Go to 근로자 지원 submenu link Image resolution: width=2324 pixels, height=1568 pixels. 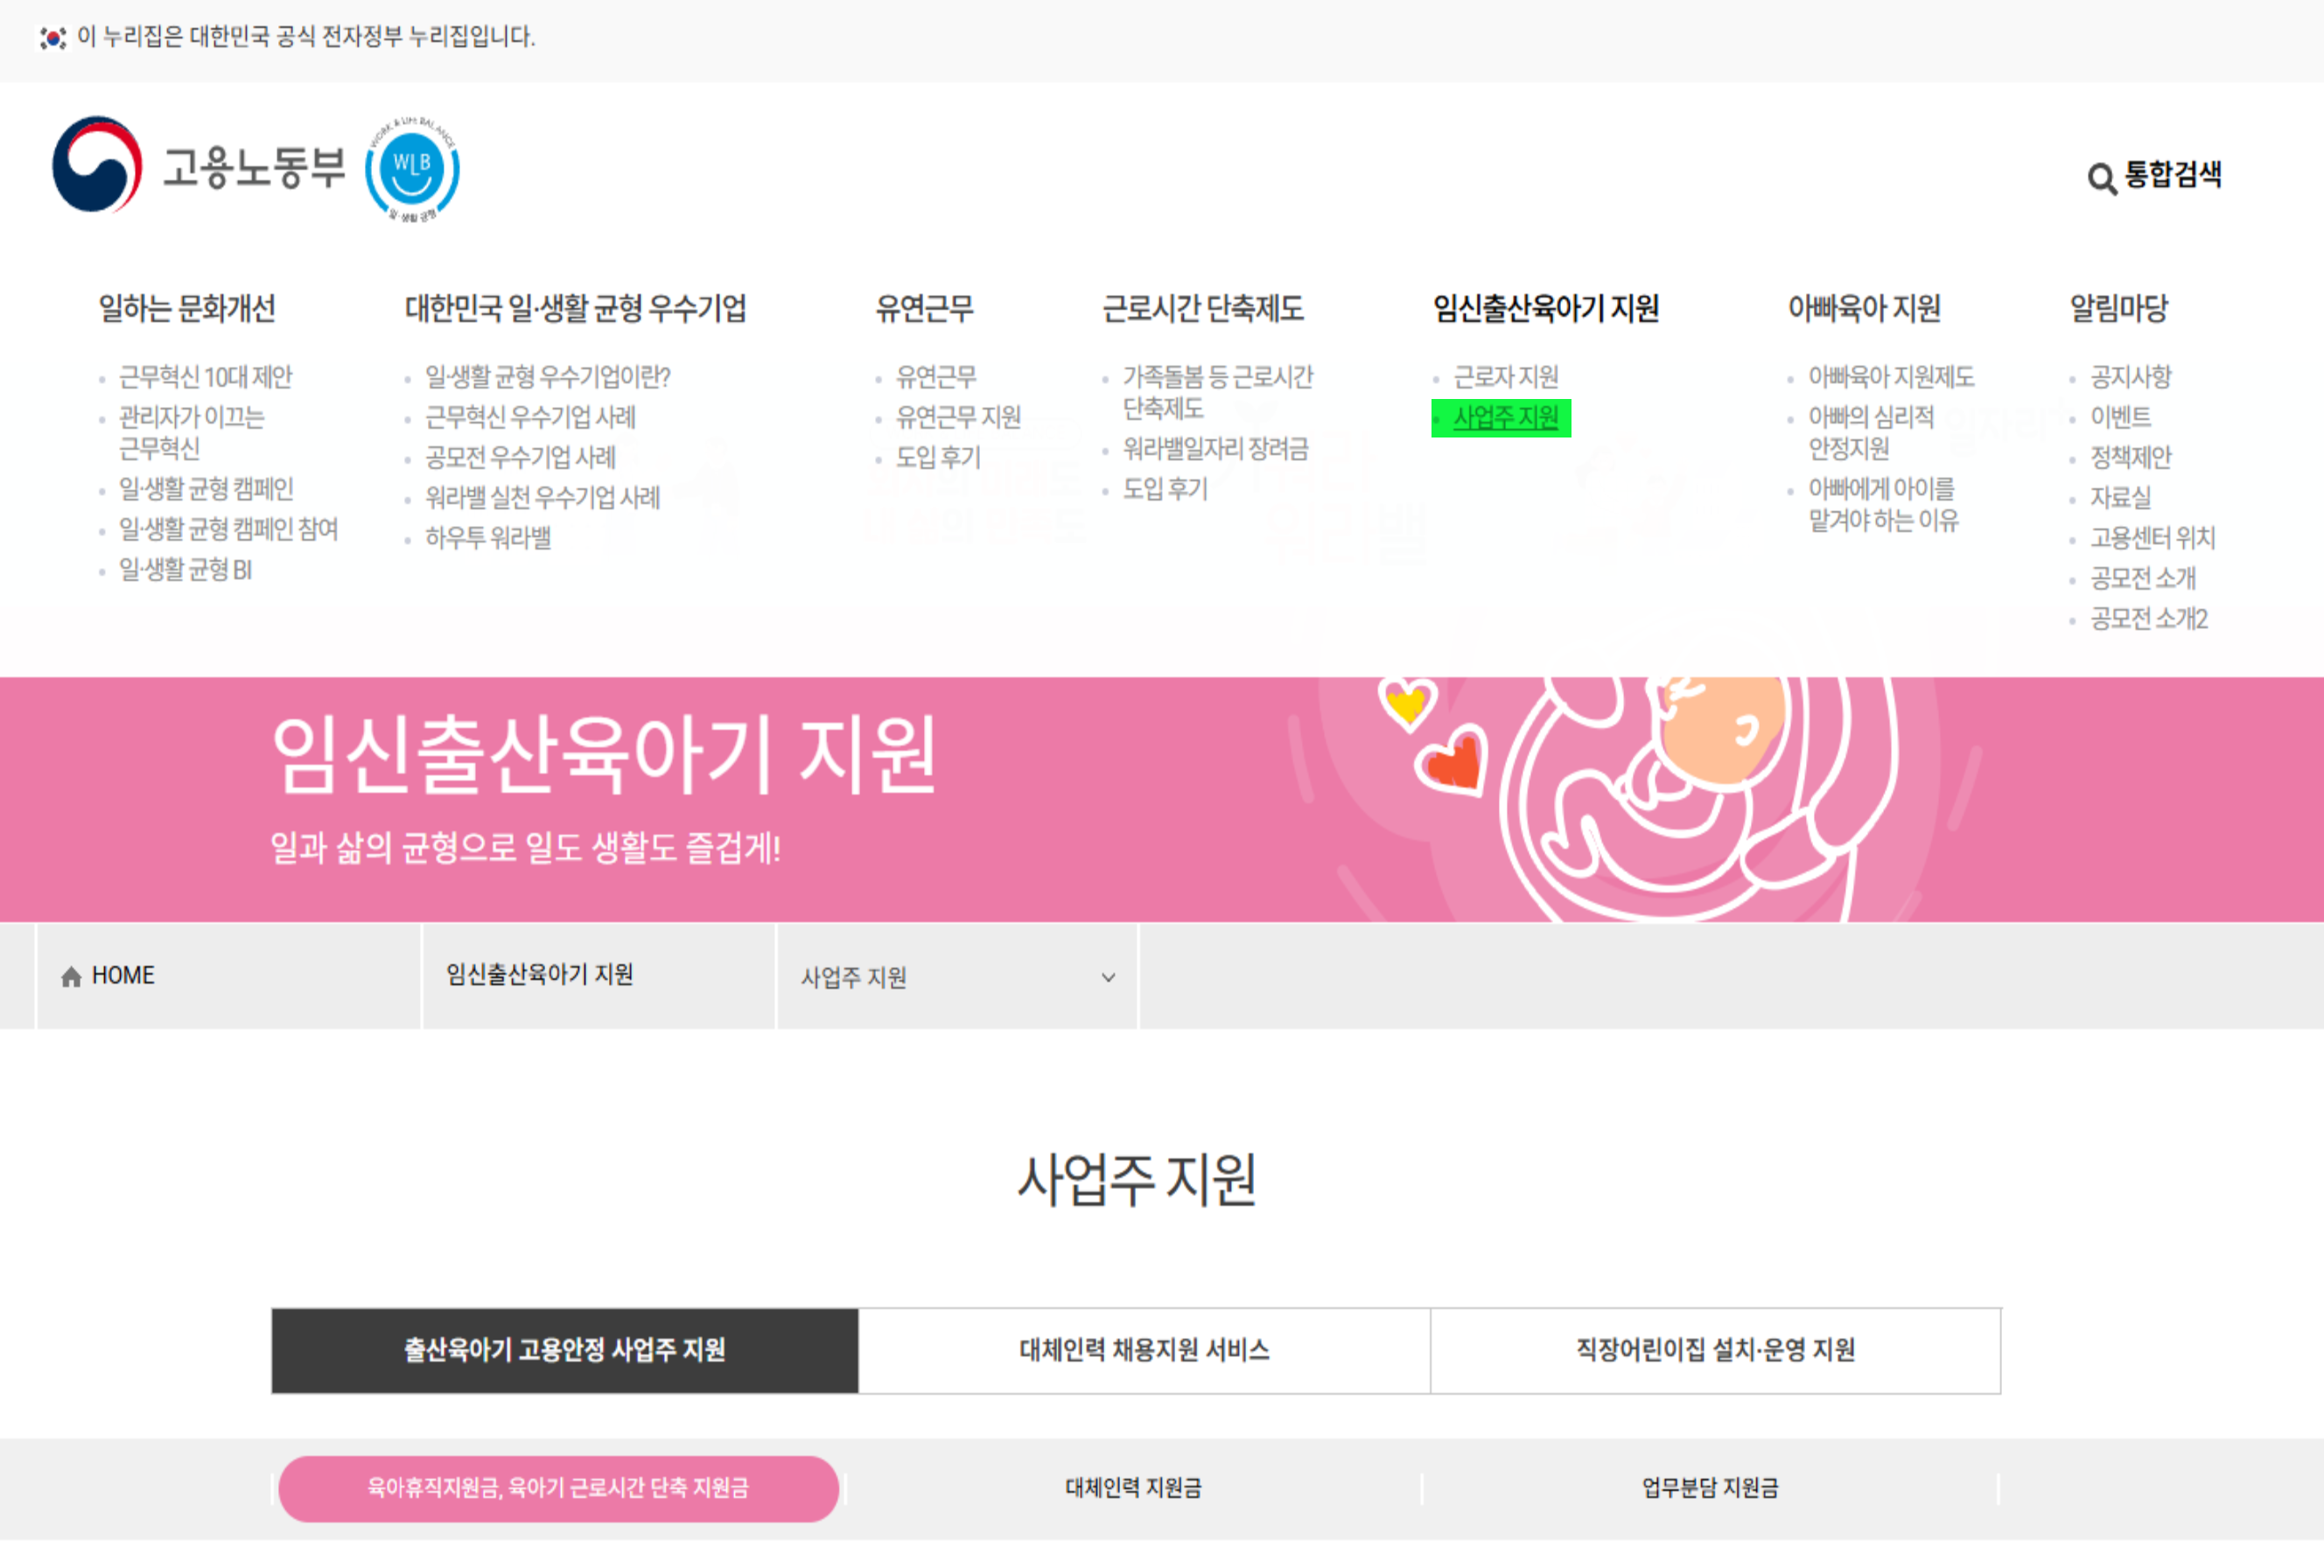[1505, 377]
